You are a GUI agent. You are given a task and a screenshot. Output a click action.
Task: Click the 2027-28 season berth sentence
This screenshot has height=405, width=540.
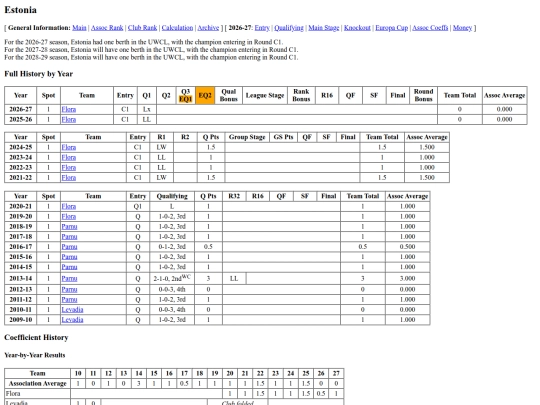(151, 50)
